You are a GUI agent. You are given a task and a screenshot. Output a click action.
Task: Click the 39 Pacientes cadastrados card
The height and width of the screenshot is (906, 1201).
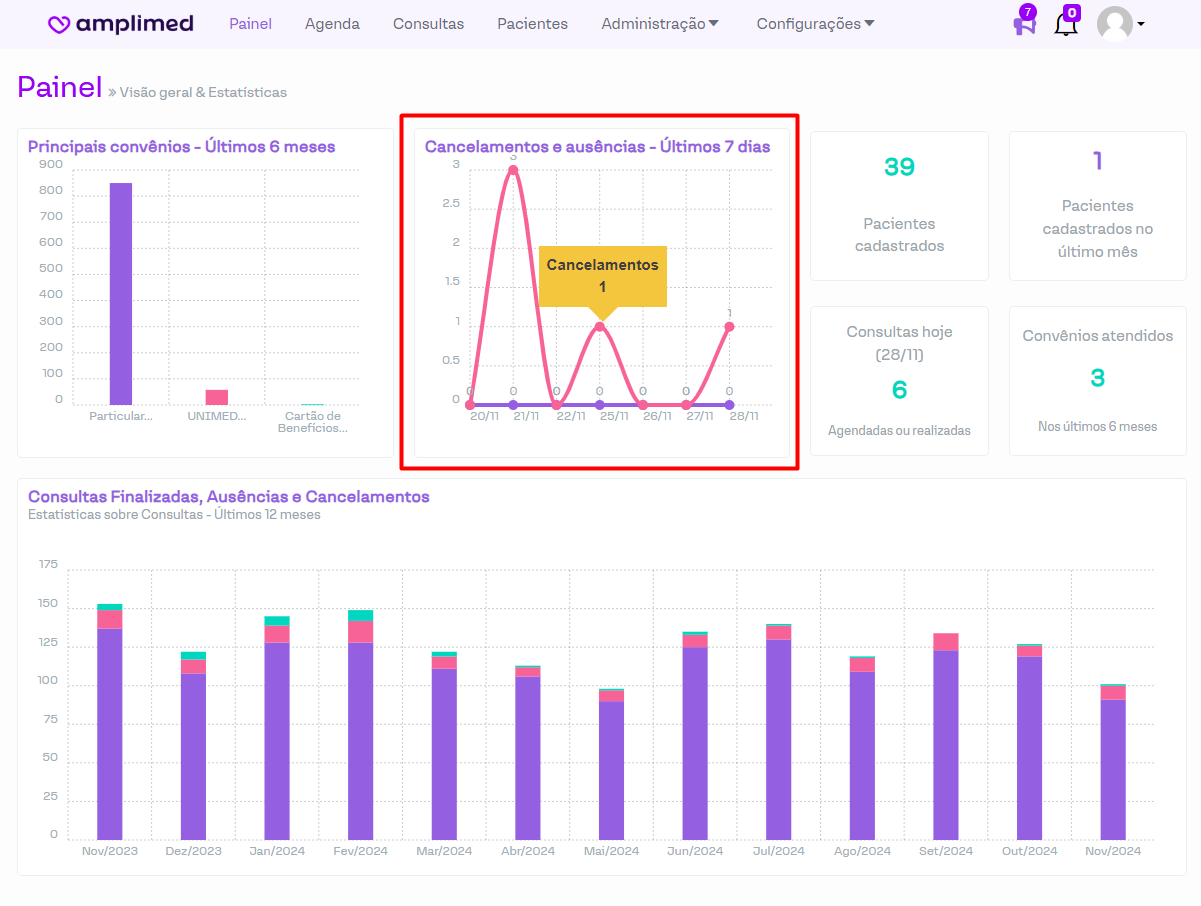click(x=899, y=205)
